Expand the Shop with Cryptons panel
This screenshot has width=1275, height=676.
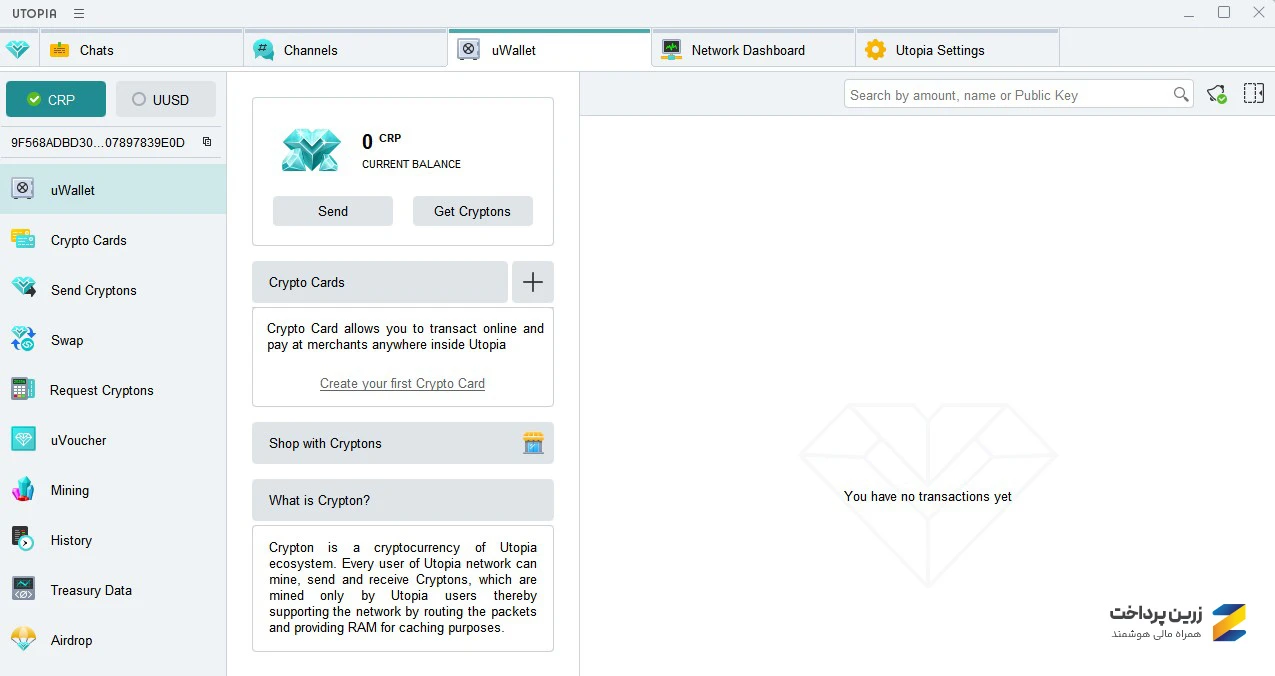coord(402,443)
